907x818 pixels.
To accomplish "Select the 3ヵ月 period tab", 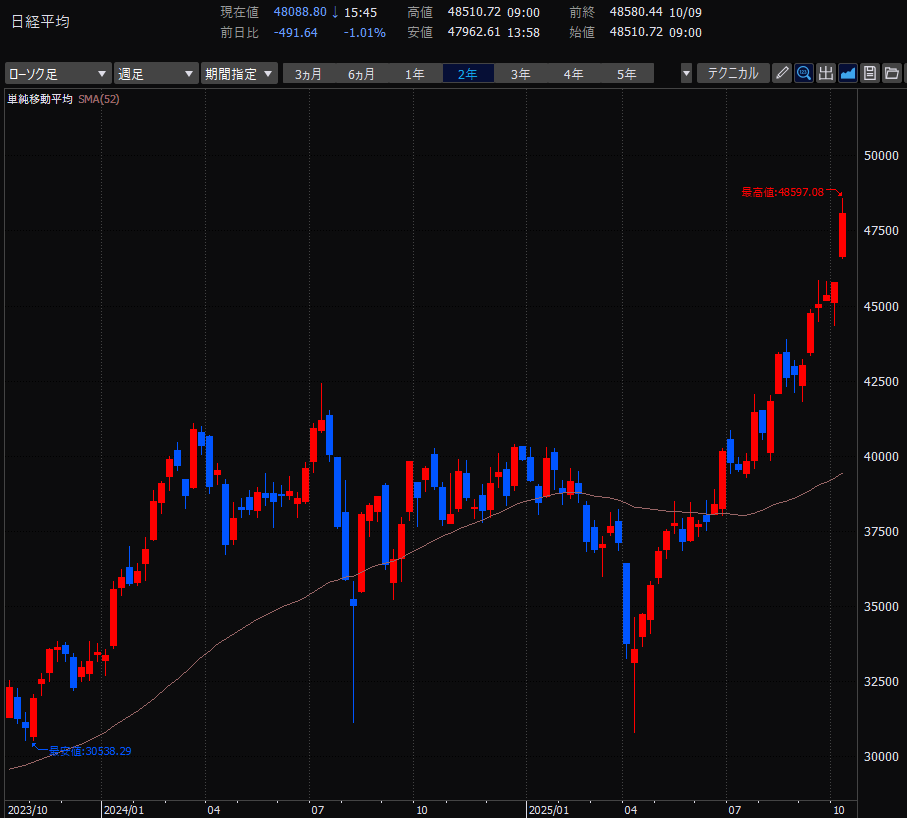I will tap(308, 74).
